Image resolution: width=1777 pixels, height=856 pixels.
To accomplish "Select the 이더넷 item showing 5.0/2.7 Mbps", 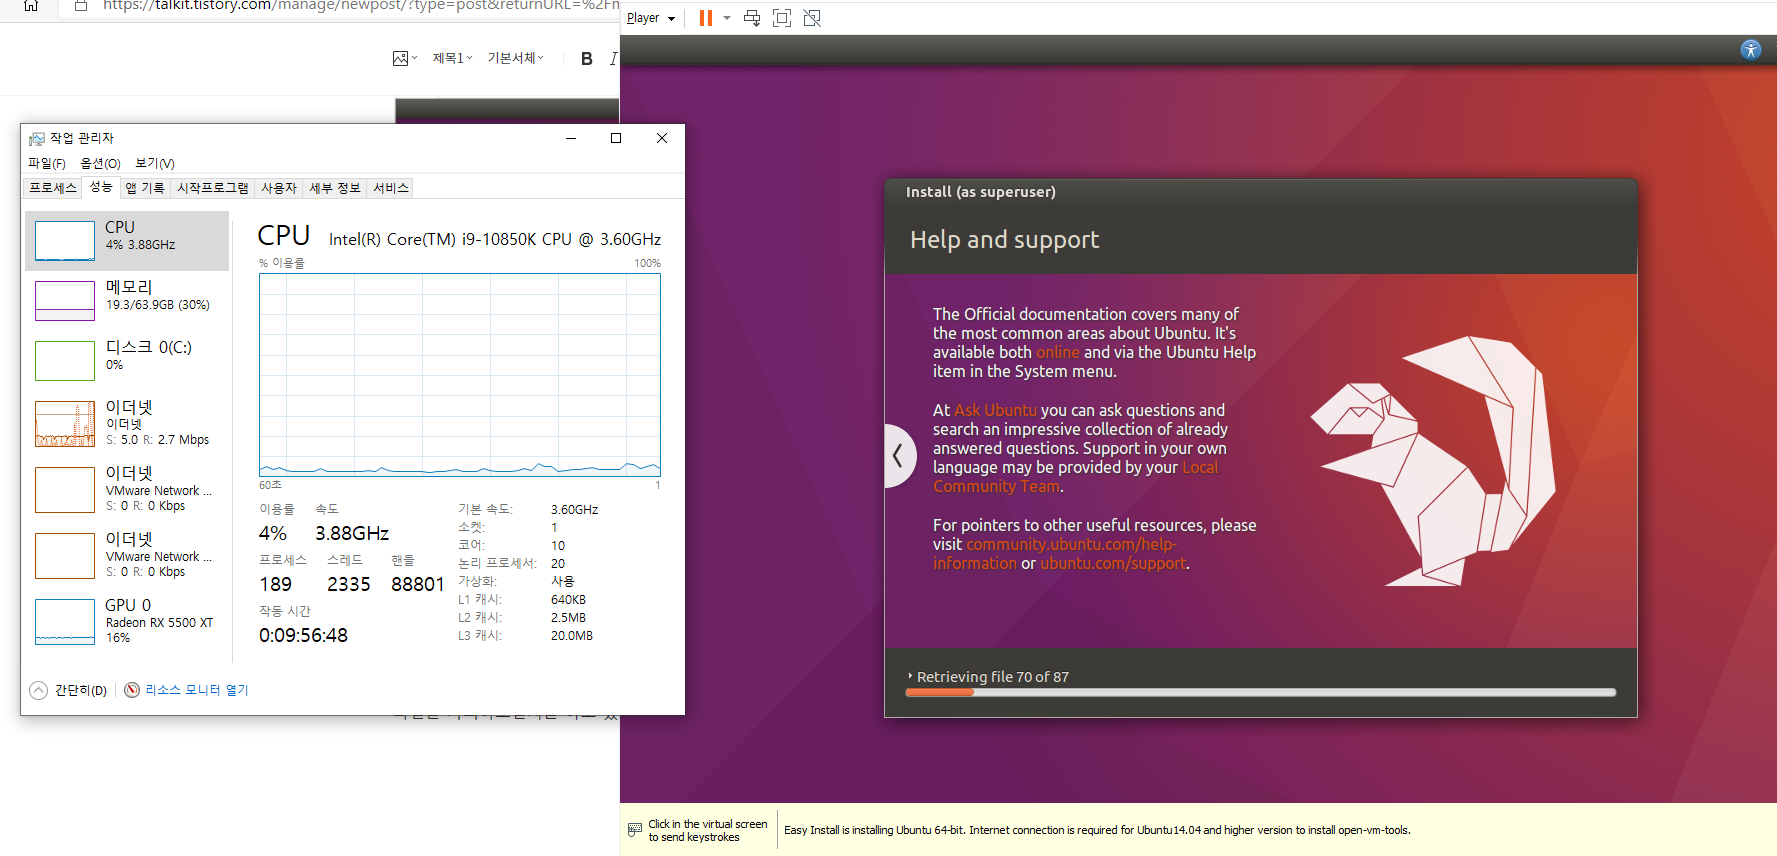I will pos(127,423).
